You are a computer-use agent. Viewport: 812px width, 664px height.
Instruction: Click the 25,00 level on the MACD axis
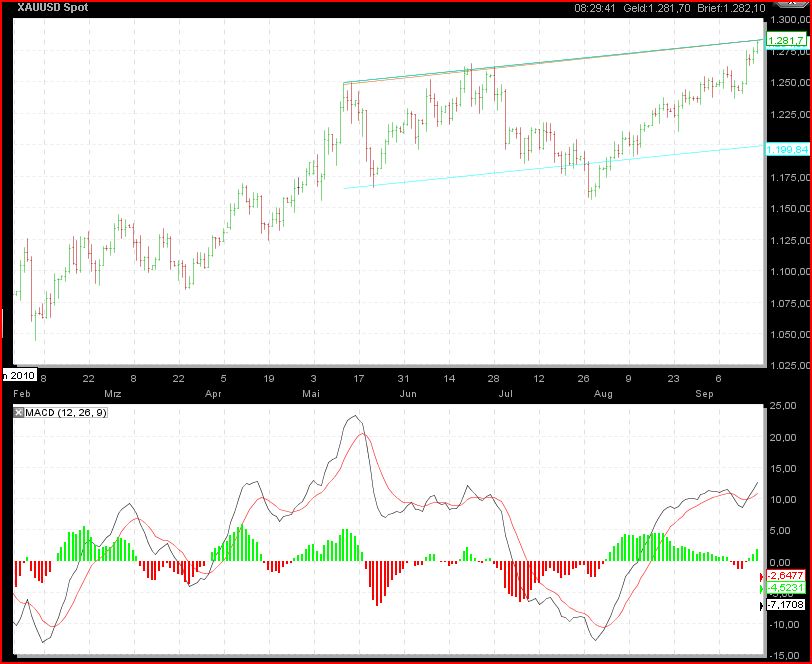click(784, 406)
